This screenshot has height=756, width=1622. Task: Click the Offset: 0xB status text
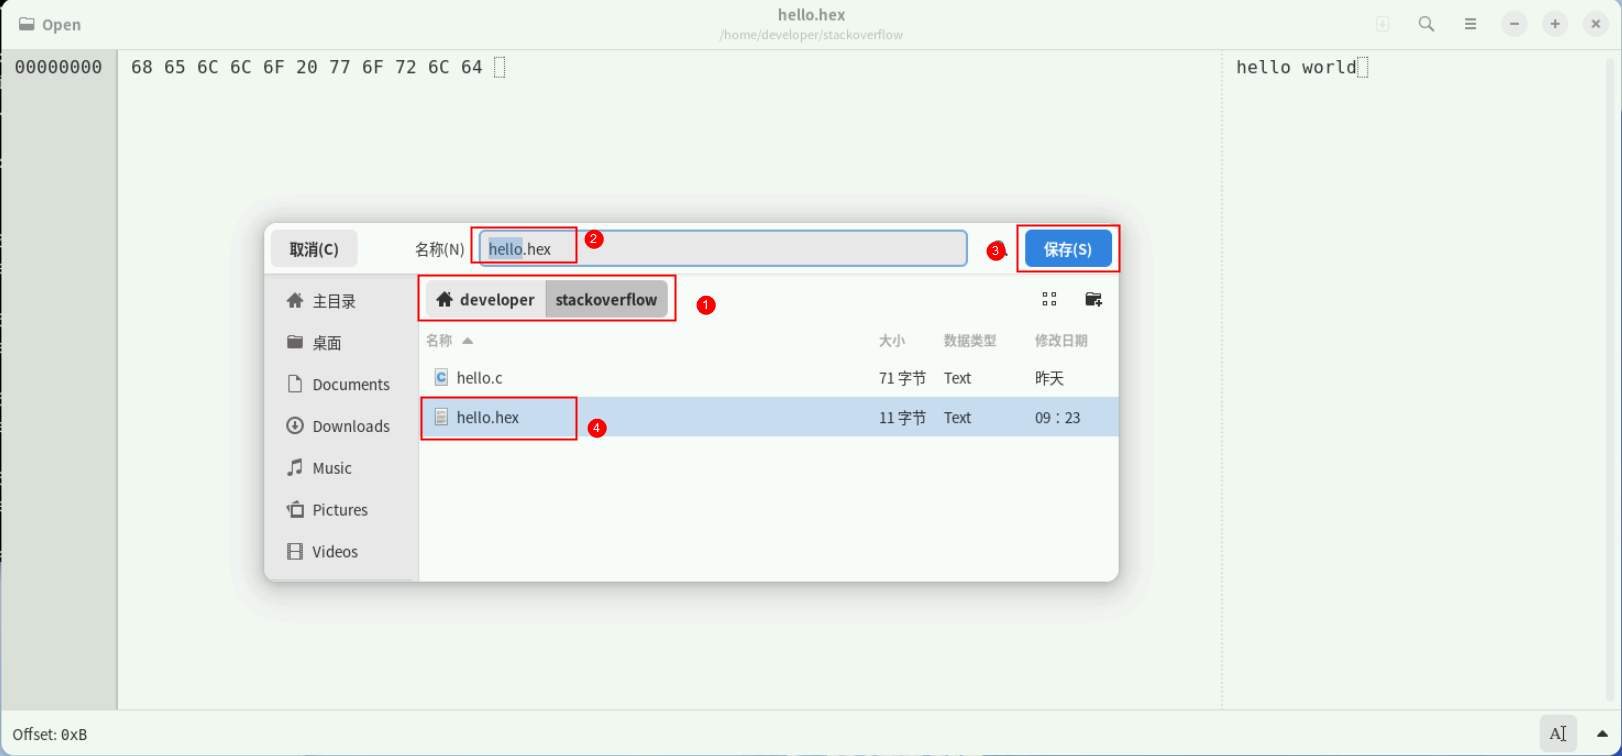point(50,735)
